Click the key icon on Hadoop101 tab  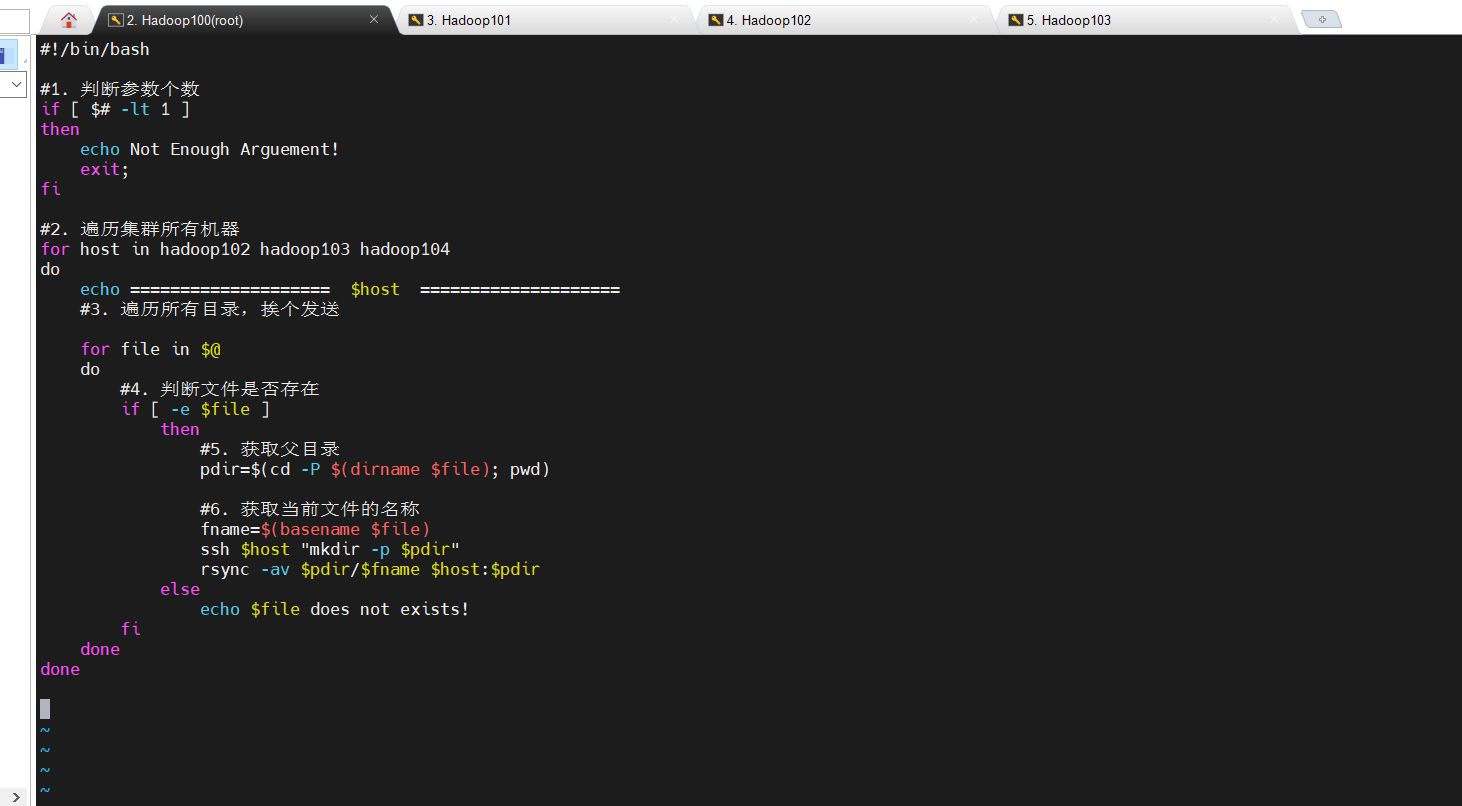point(416,20)
